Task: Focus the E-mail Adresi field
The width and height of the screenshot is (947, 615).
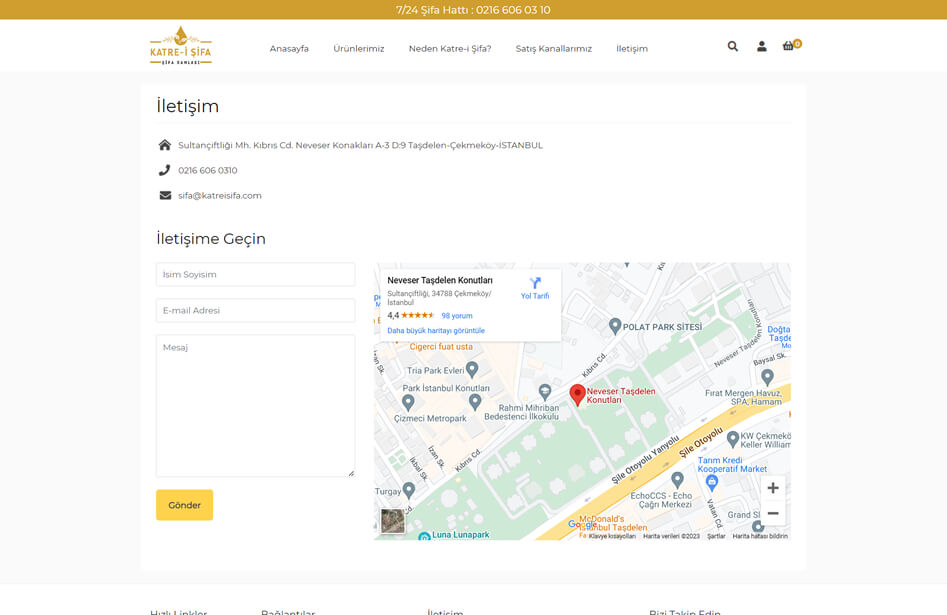Action: [255, 311]
